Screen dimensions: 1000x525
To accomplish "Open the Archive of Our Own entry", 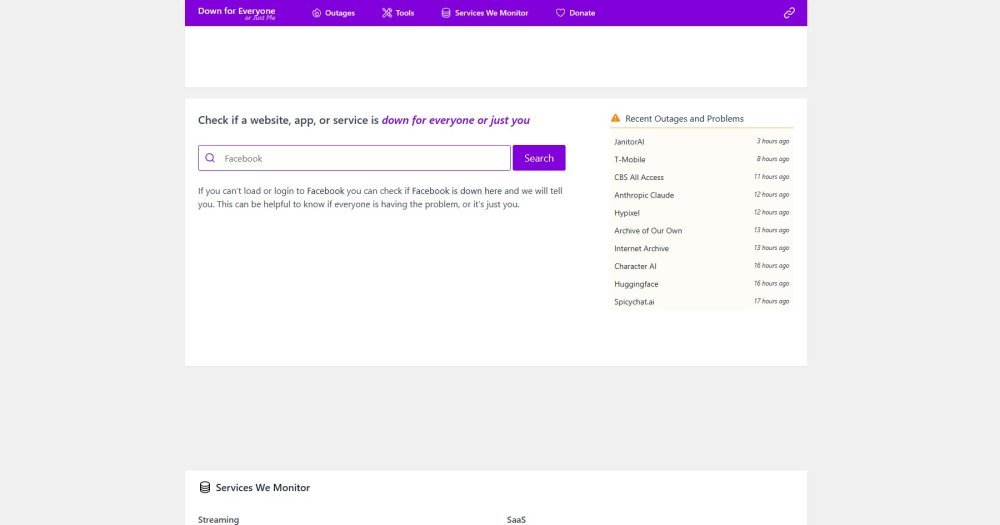I will coord(648,231).
